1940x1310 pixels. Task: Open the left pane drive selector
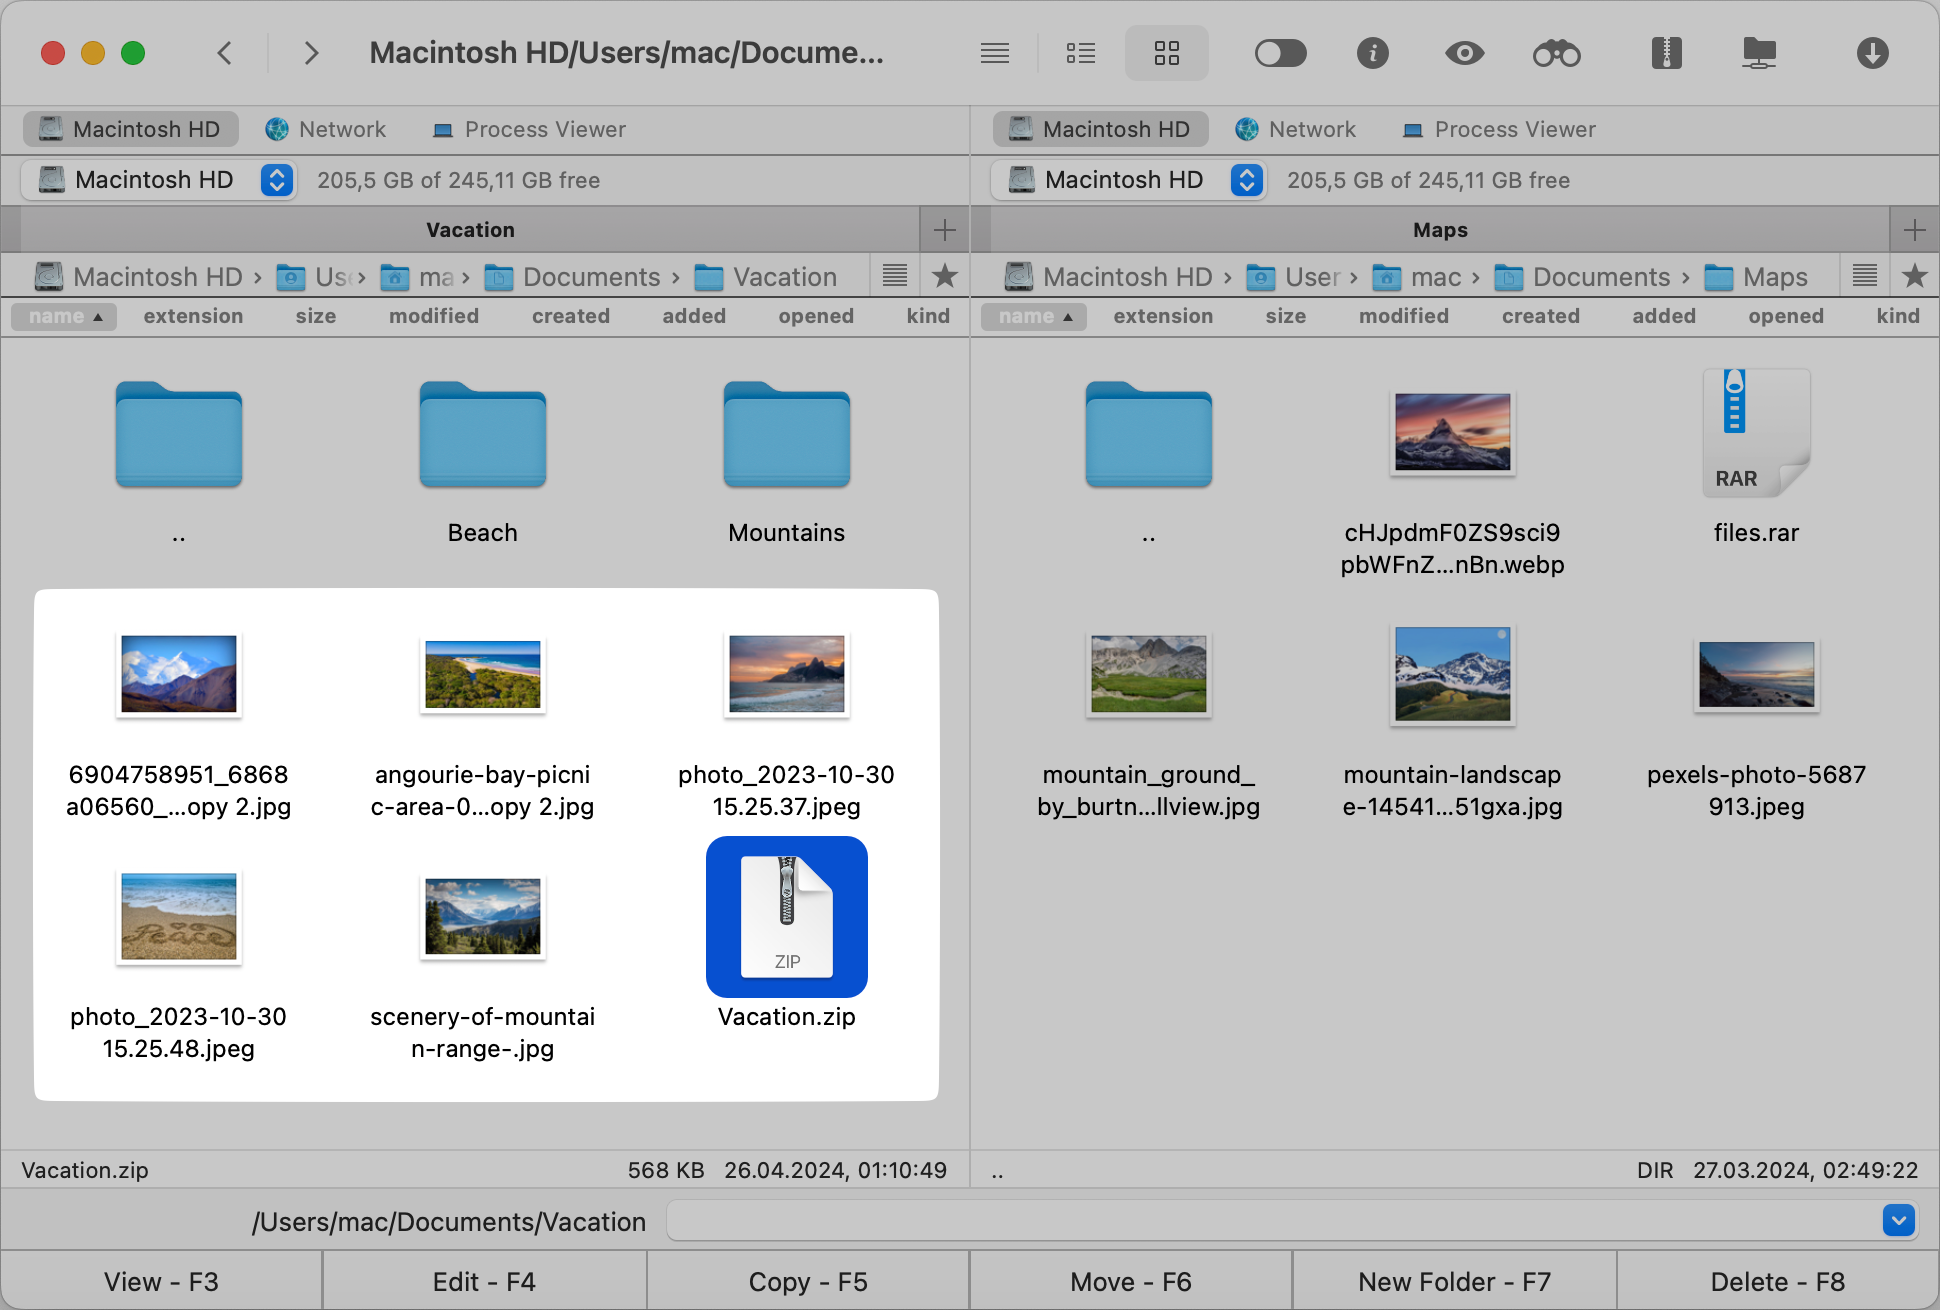point(277,180)
